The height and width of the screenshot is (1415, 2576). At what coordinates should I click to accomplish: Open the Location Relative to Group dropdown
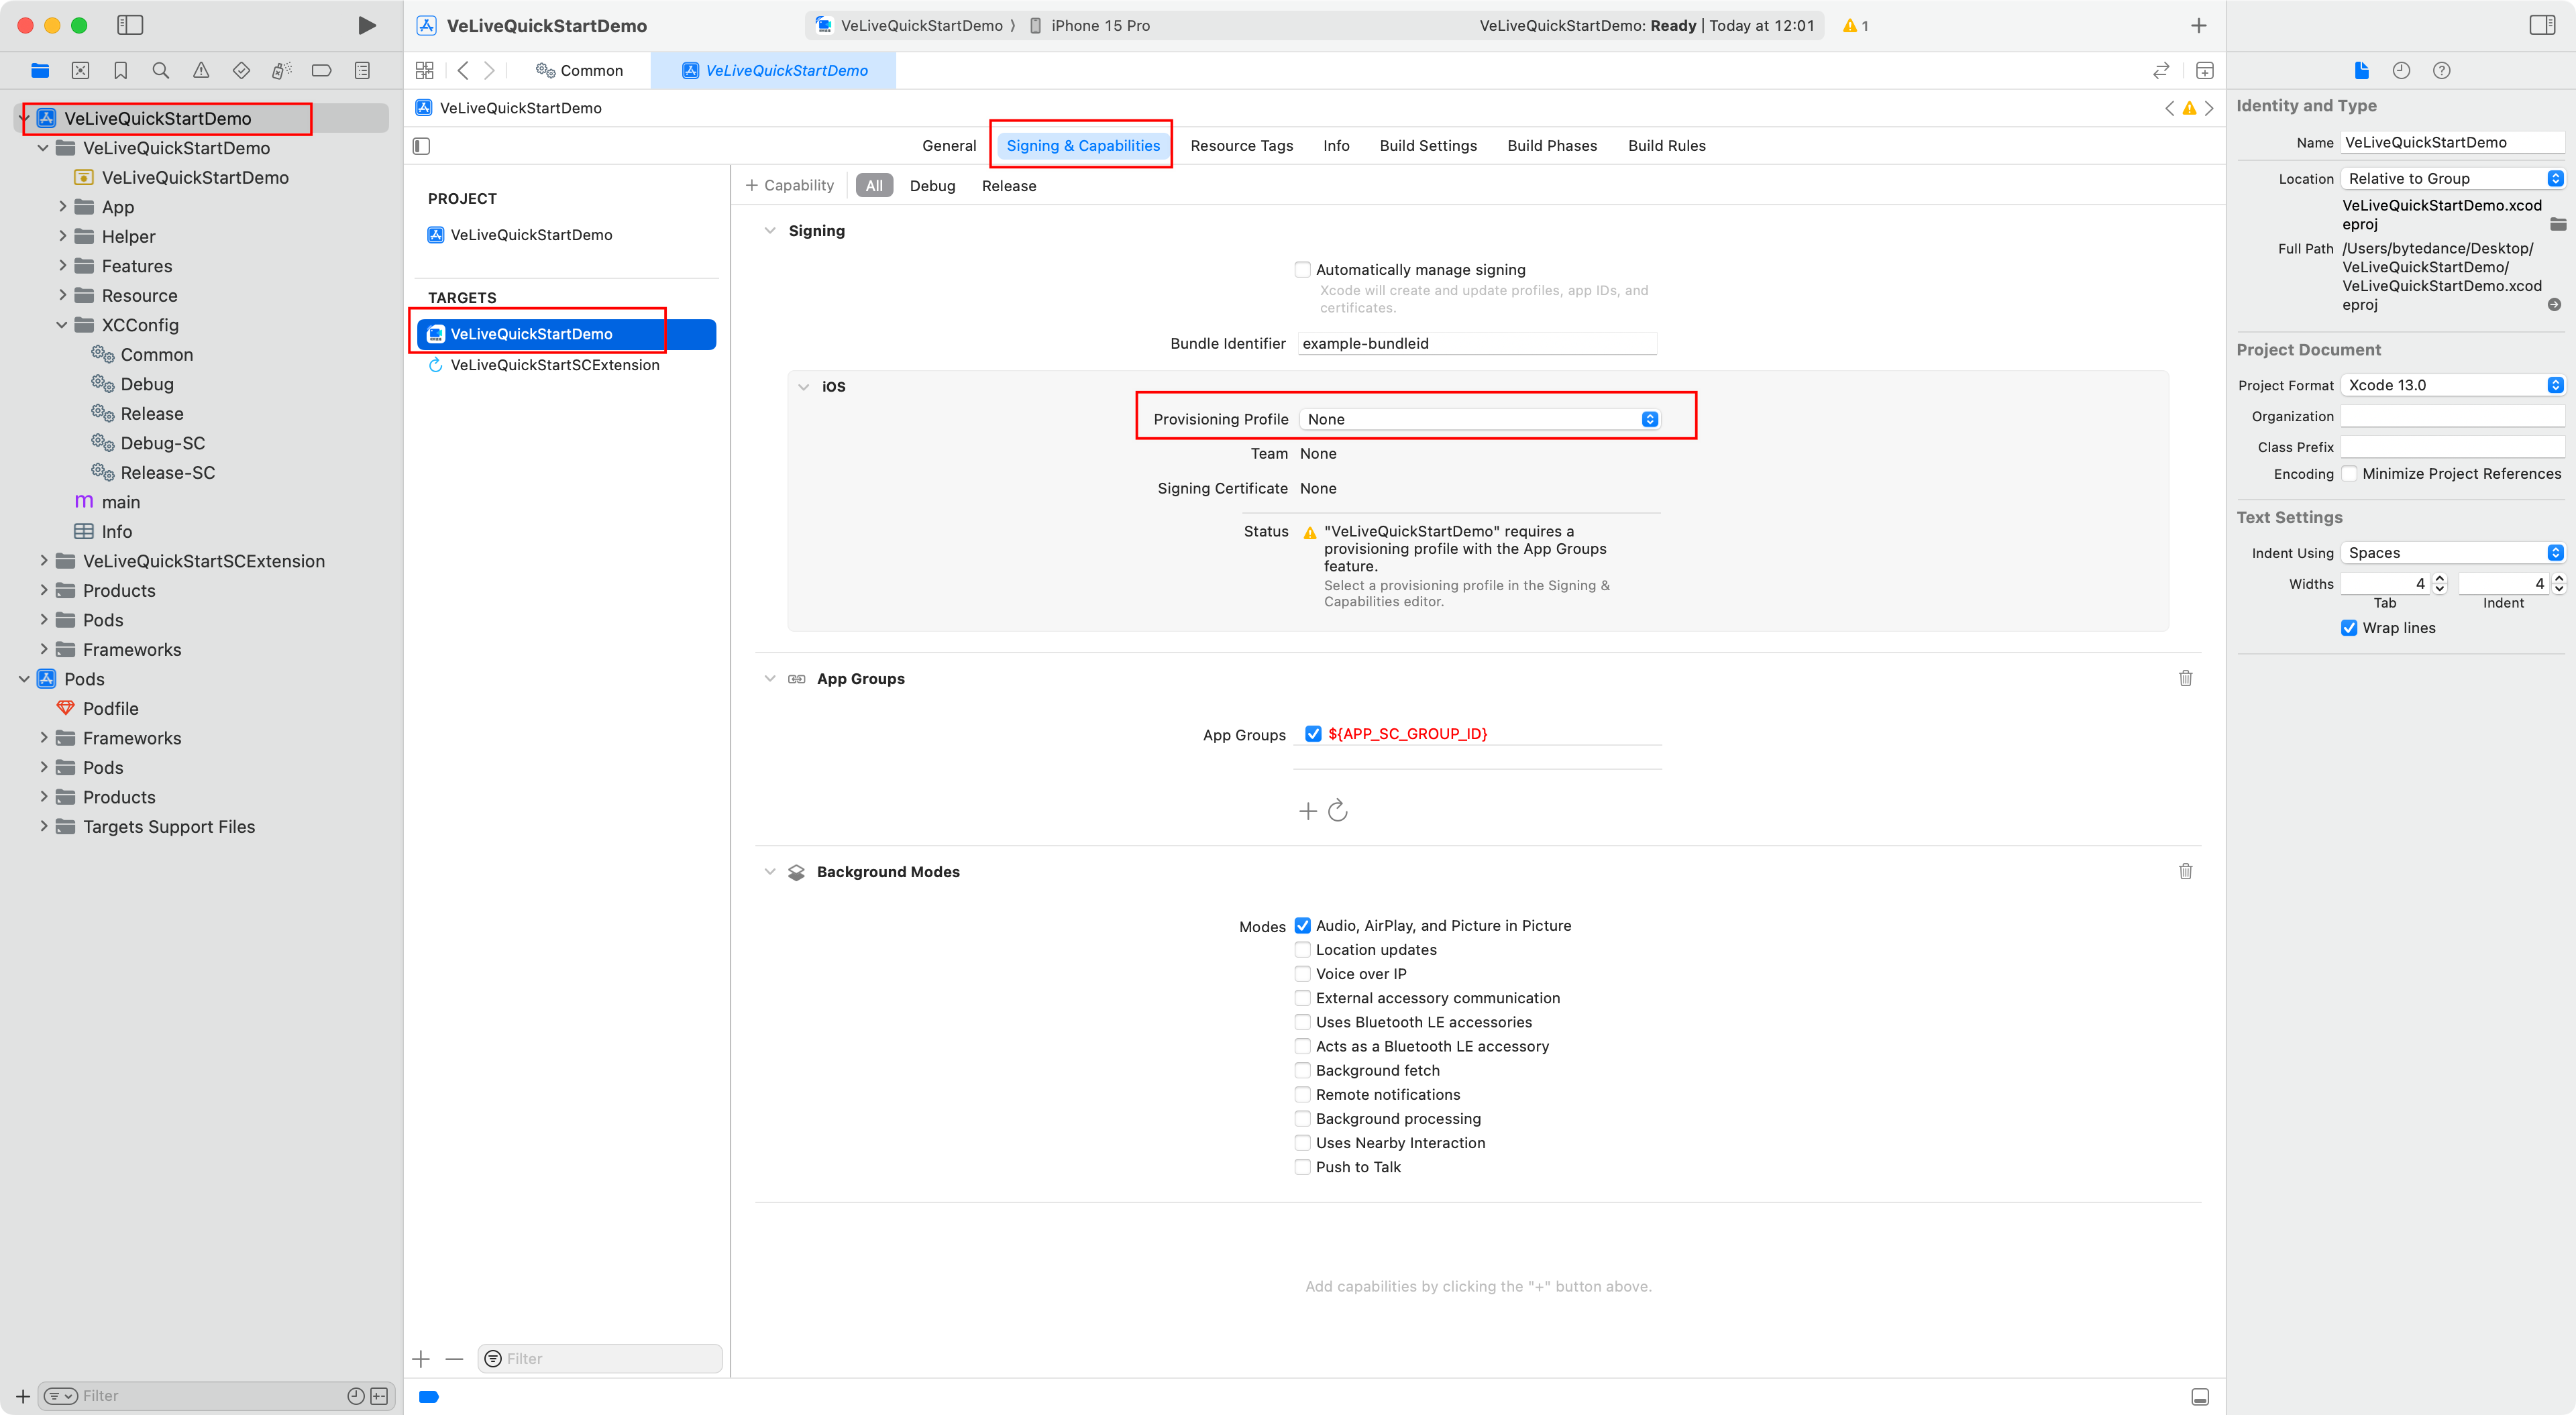click(x=2453, y=178)
